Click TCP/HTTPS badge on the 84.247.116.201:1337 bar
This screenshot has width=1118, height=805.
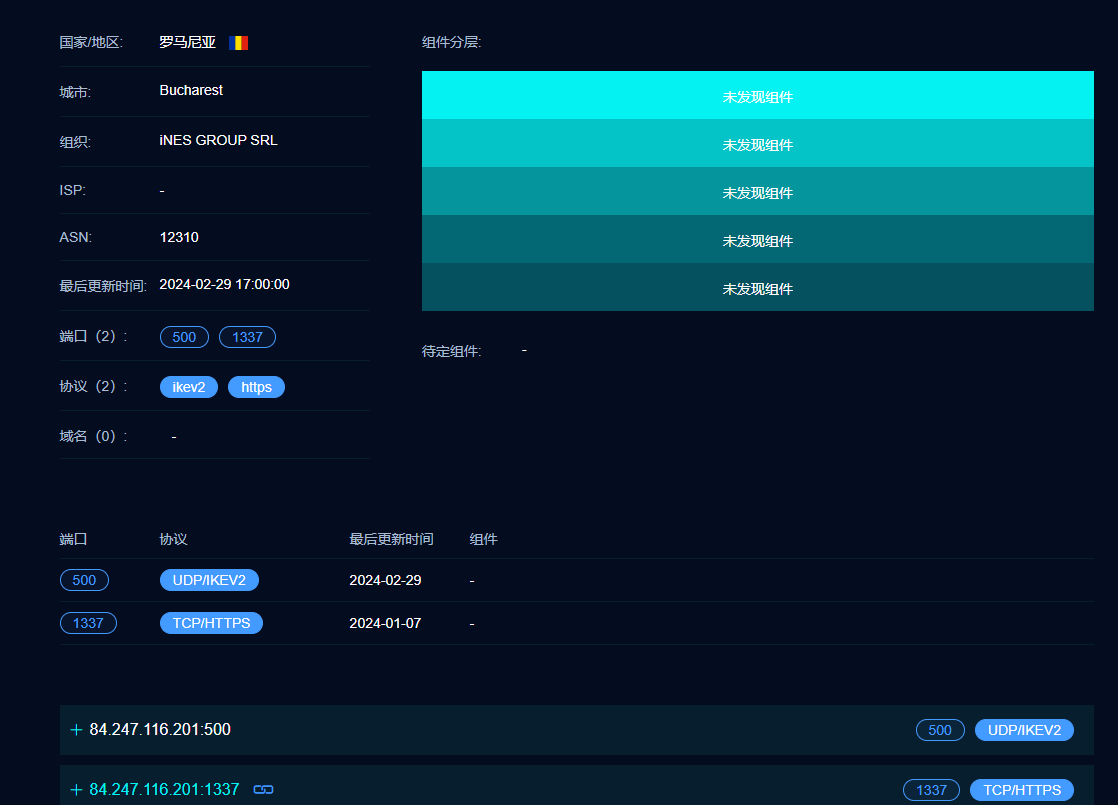(x=1022, y=790)
